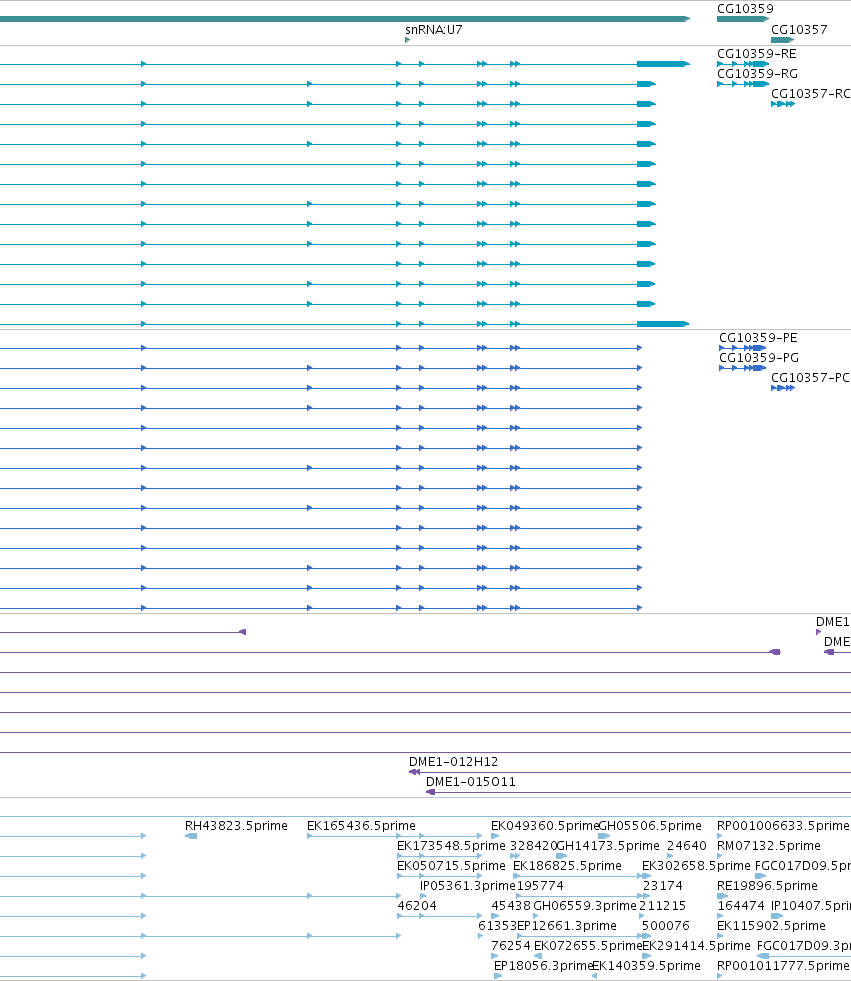The height and width of the screenshot is (981, 851).
Task: Select EST EK140359.5prime
Action: click(x=646, y=966)
